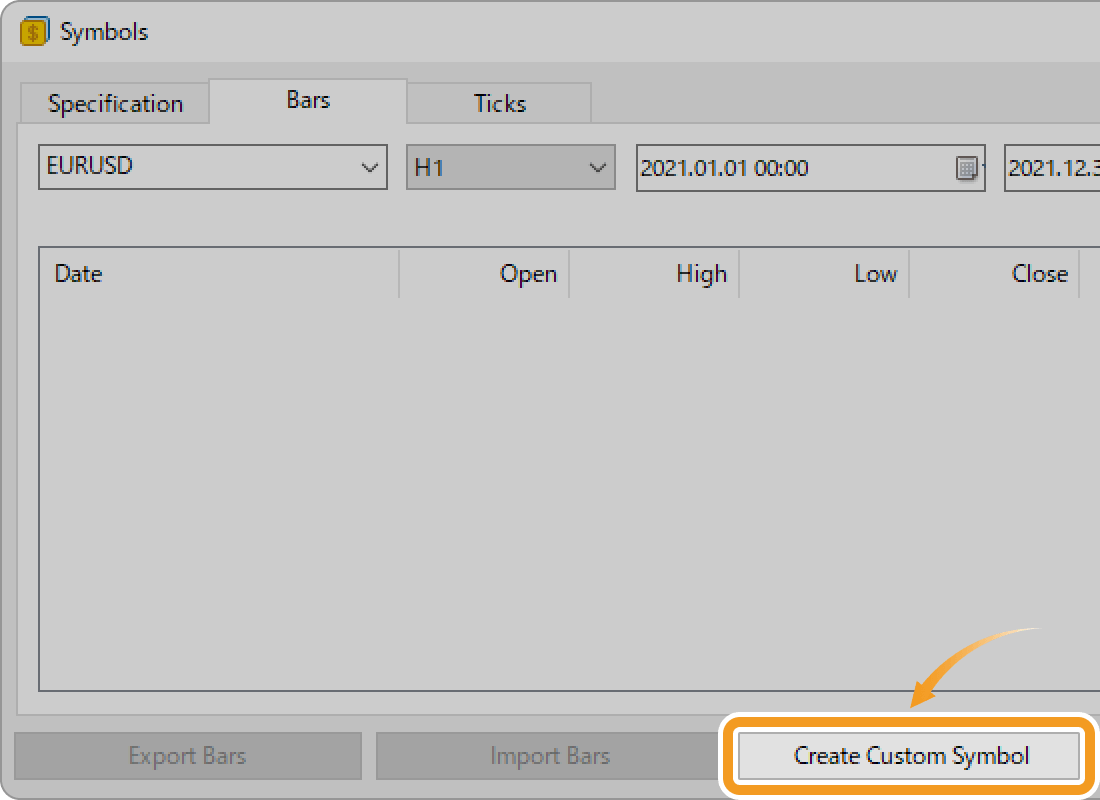Screen dimensions: 1100x800
Task: Click the 2021.12 end date field
Action: tap(1052, 168)
